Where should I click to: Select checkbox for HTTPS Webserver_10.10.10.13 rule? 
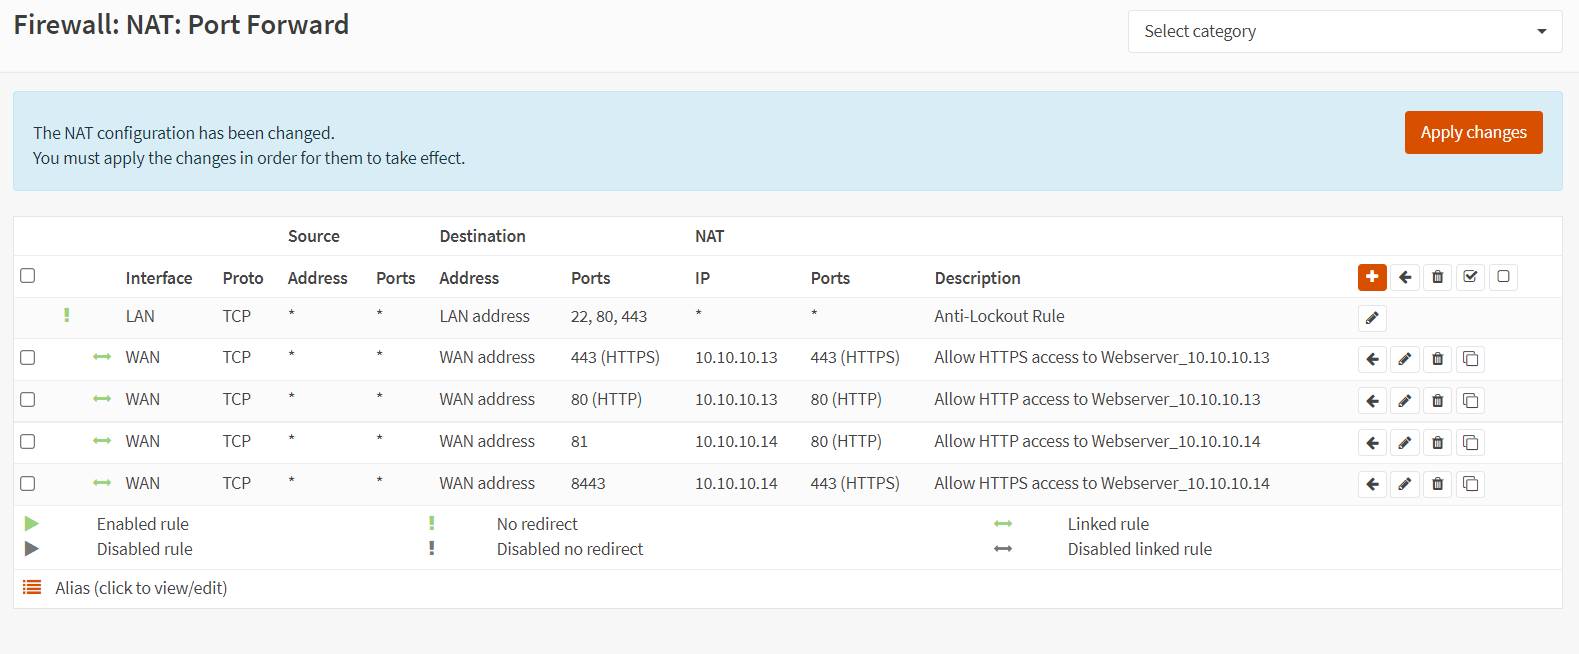coord(28,358)
